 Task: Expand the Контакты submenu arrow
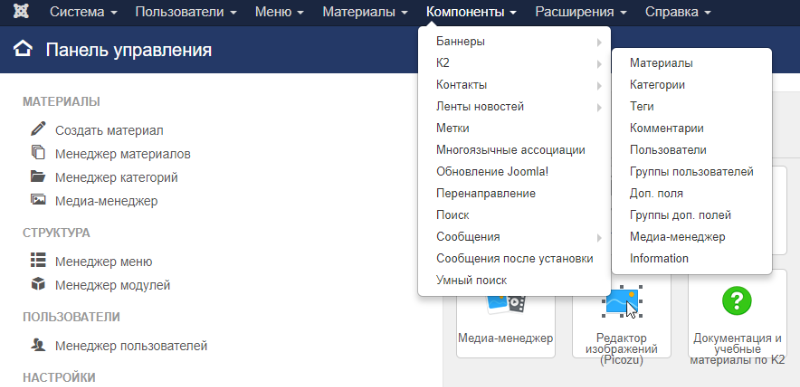[599, 86]
